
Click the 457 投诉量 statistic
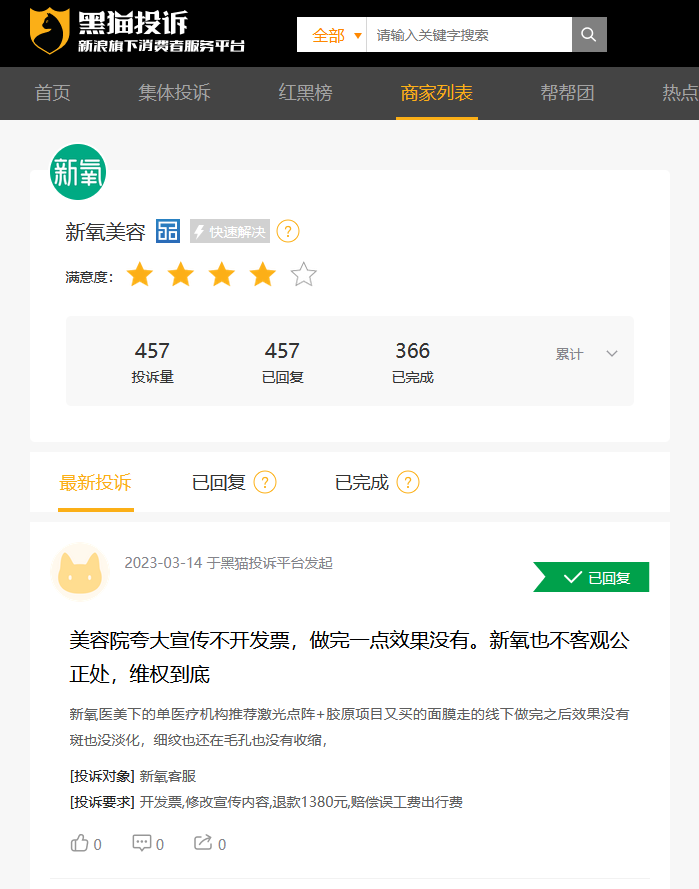tap(152, 361)
